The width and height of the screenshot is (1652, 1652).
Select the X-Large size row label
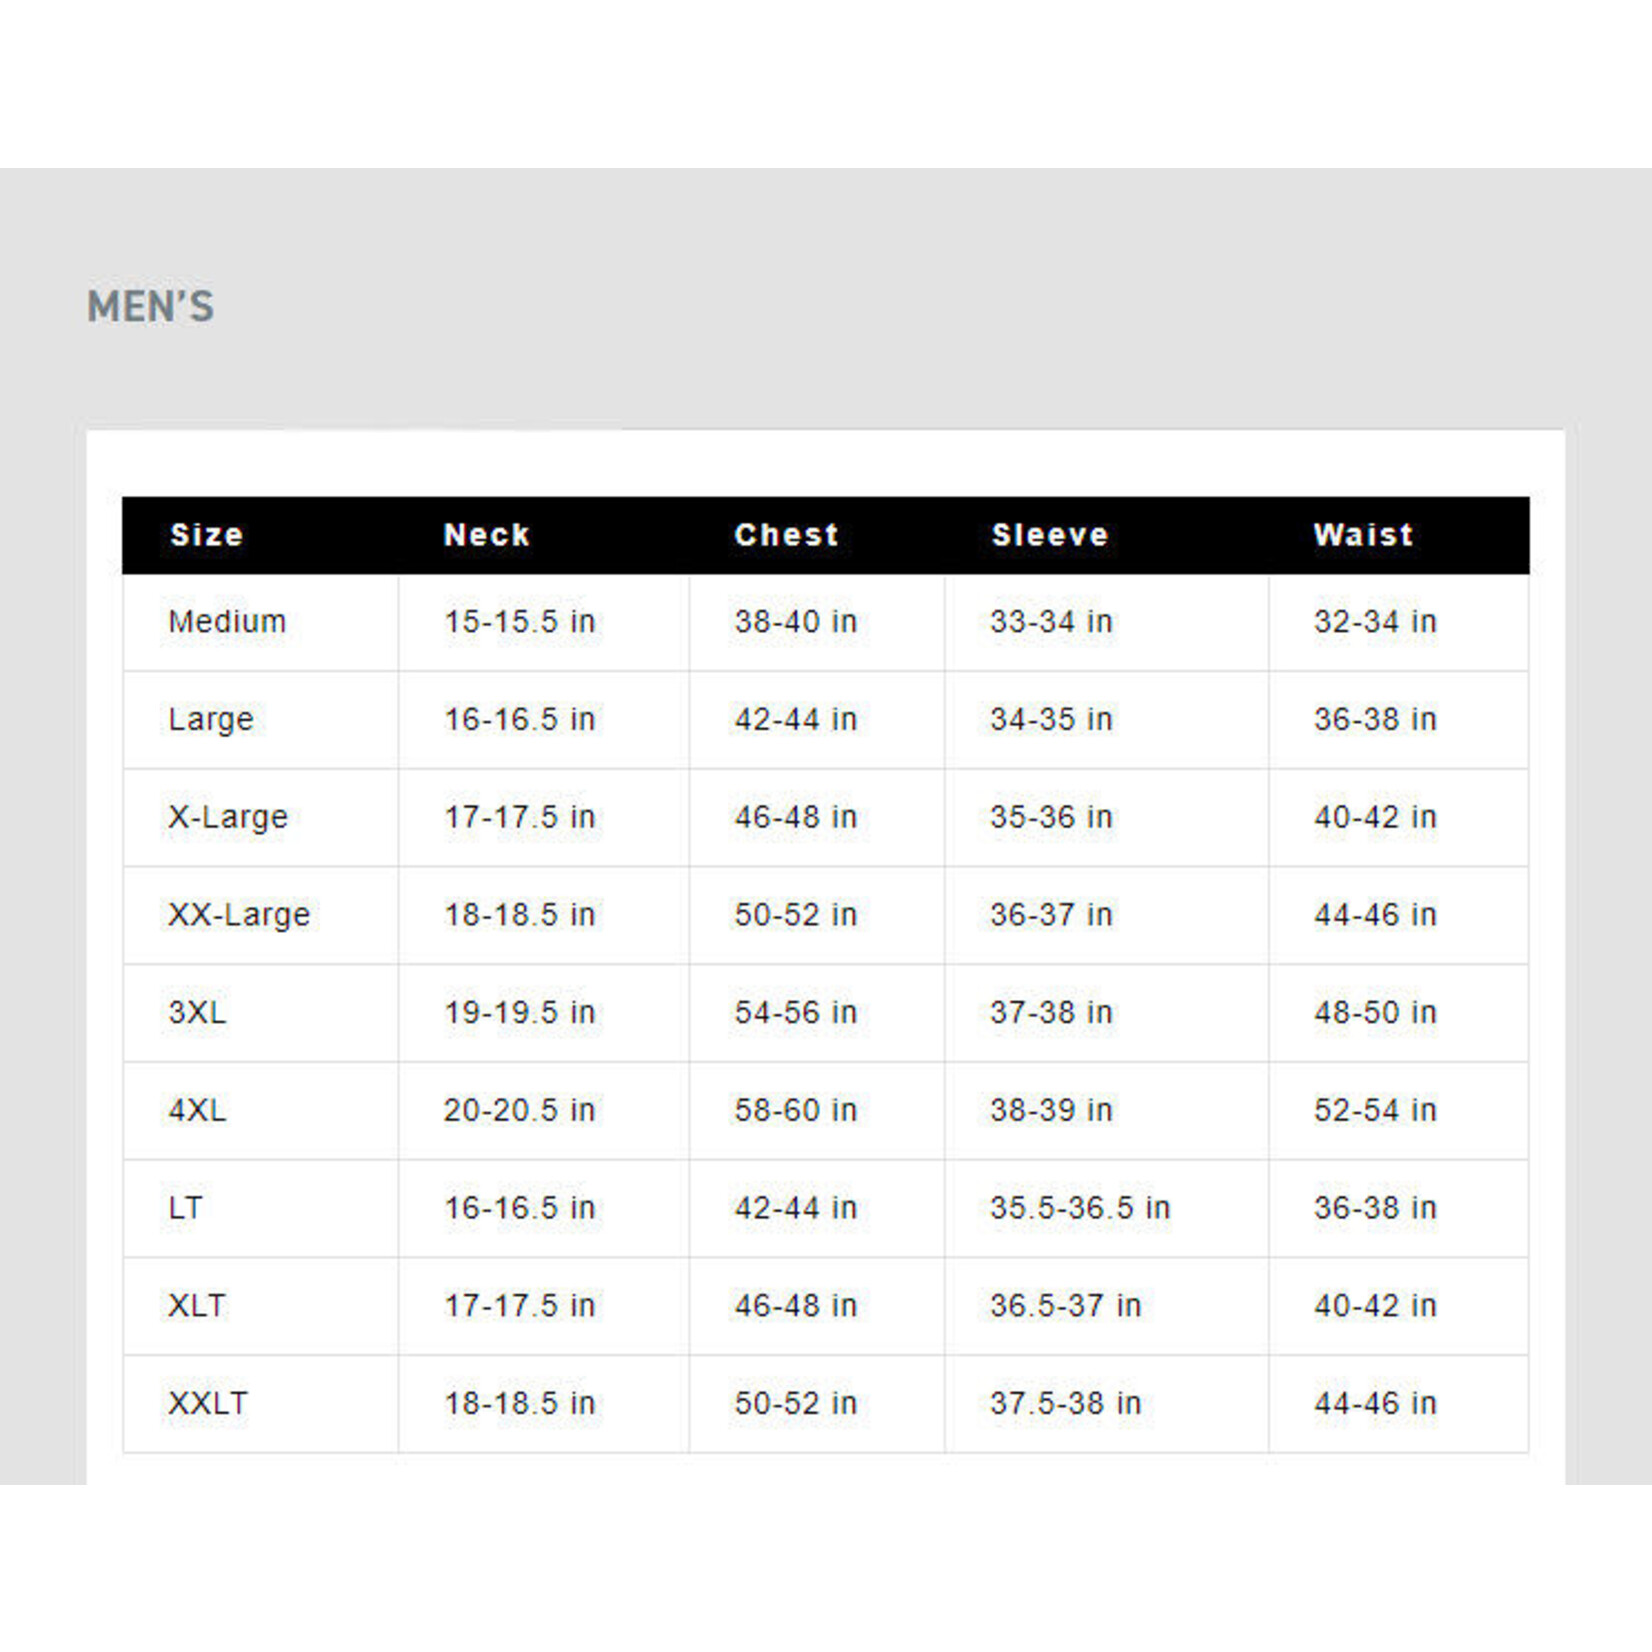pos(228,817)
